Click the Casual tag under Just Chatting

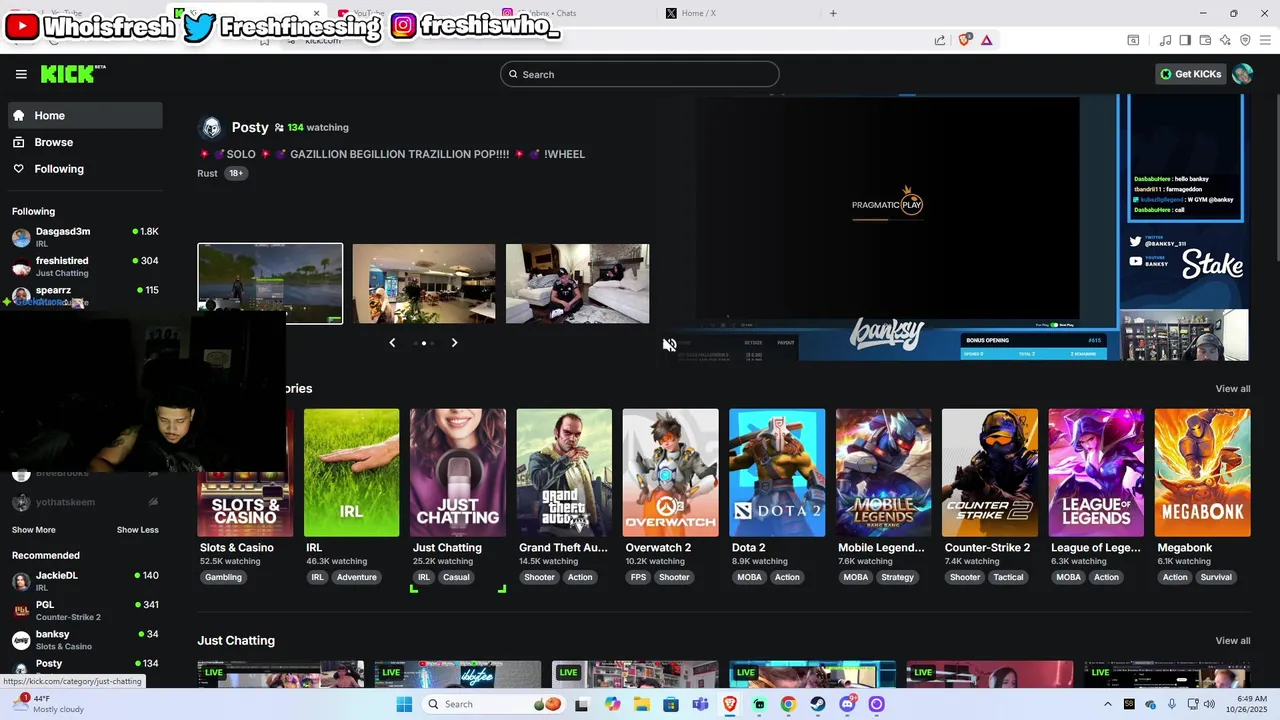click(x=456, y=577)
